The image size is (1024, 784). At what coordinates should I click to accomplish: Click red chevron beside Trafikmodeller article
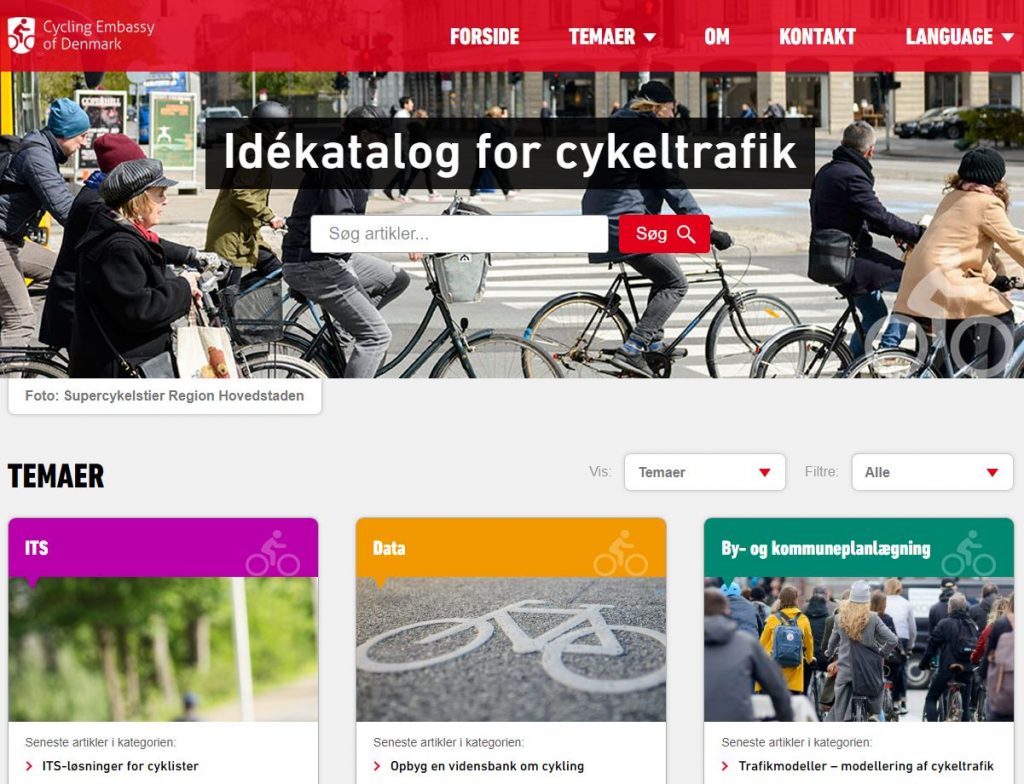pyautogui.click(x=725, y=766)
